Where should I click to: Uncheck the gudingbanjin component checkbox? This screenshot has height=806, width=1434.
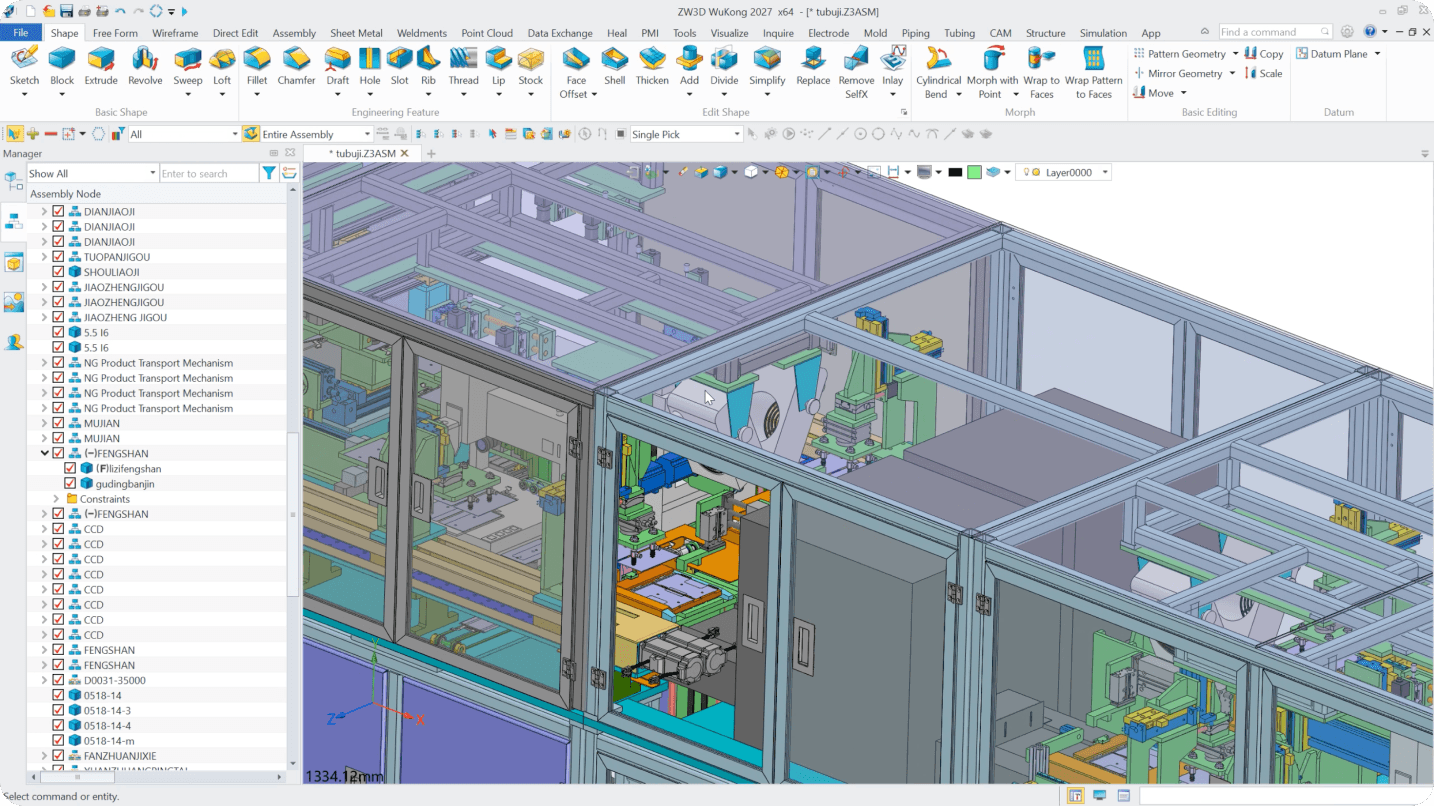pyautogui.click(x=70, y=484)
